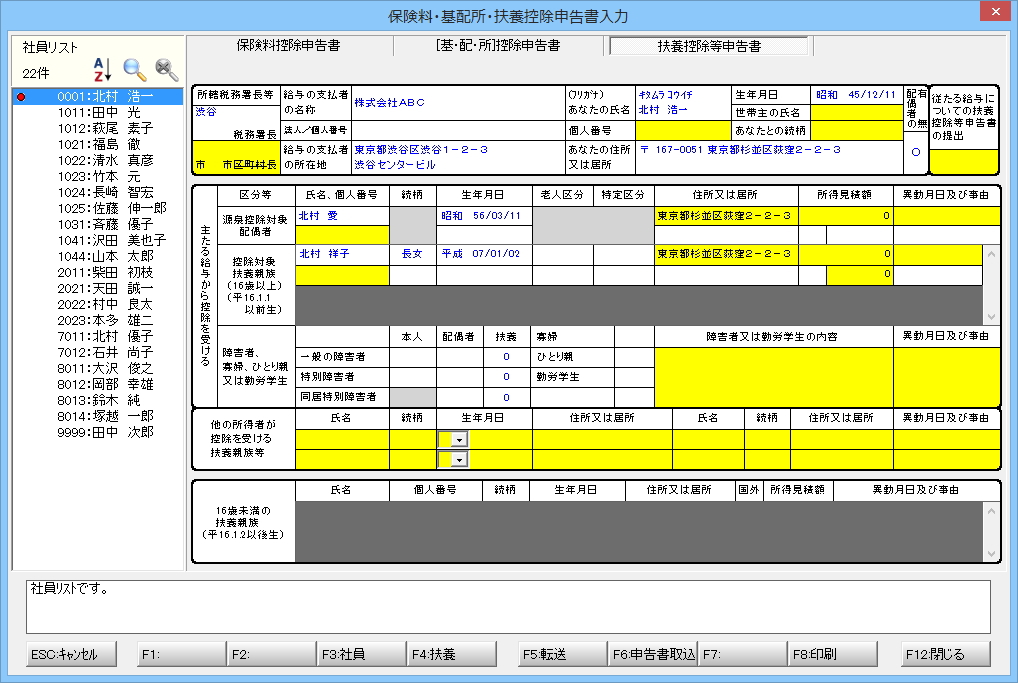Click blank F7: function button

point(743,654)
